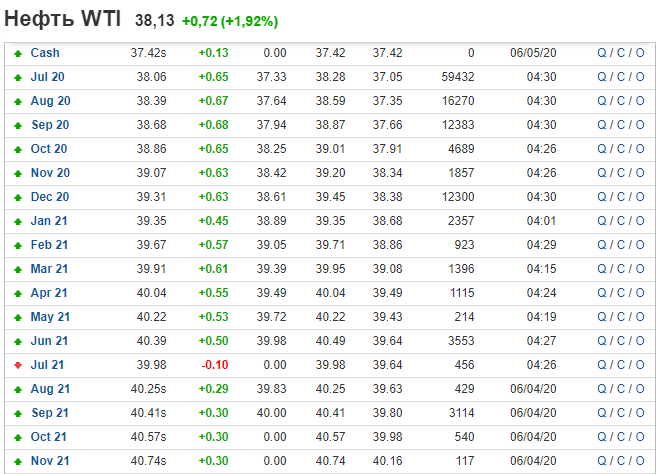This screenshot has height=474, width=657.
Task: Click O in the Feb 21 row
Action: coord(640,245)
